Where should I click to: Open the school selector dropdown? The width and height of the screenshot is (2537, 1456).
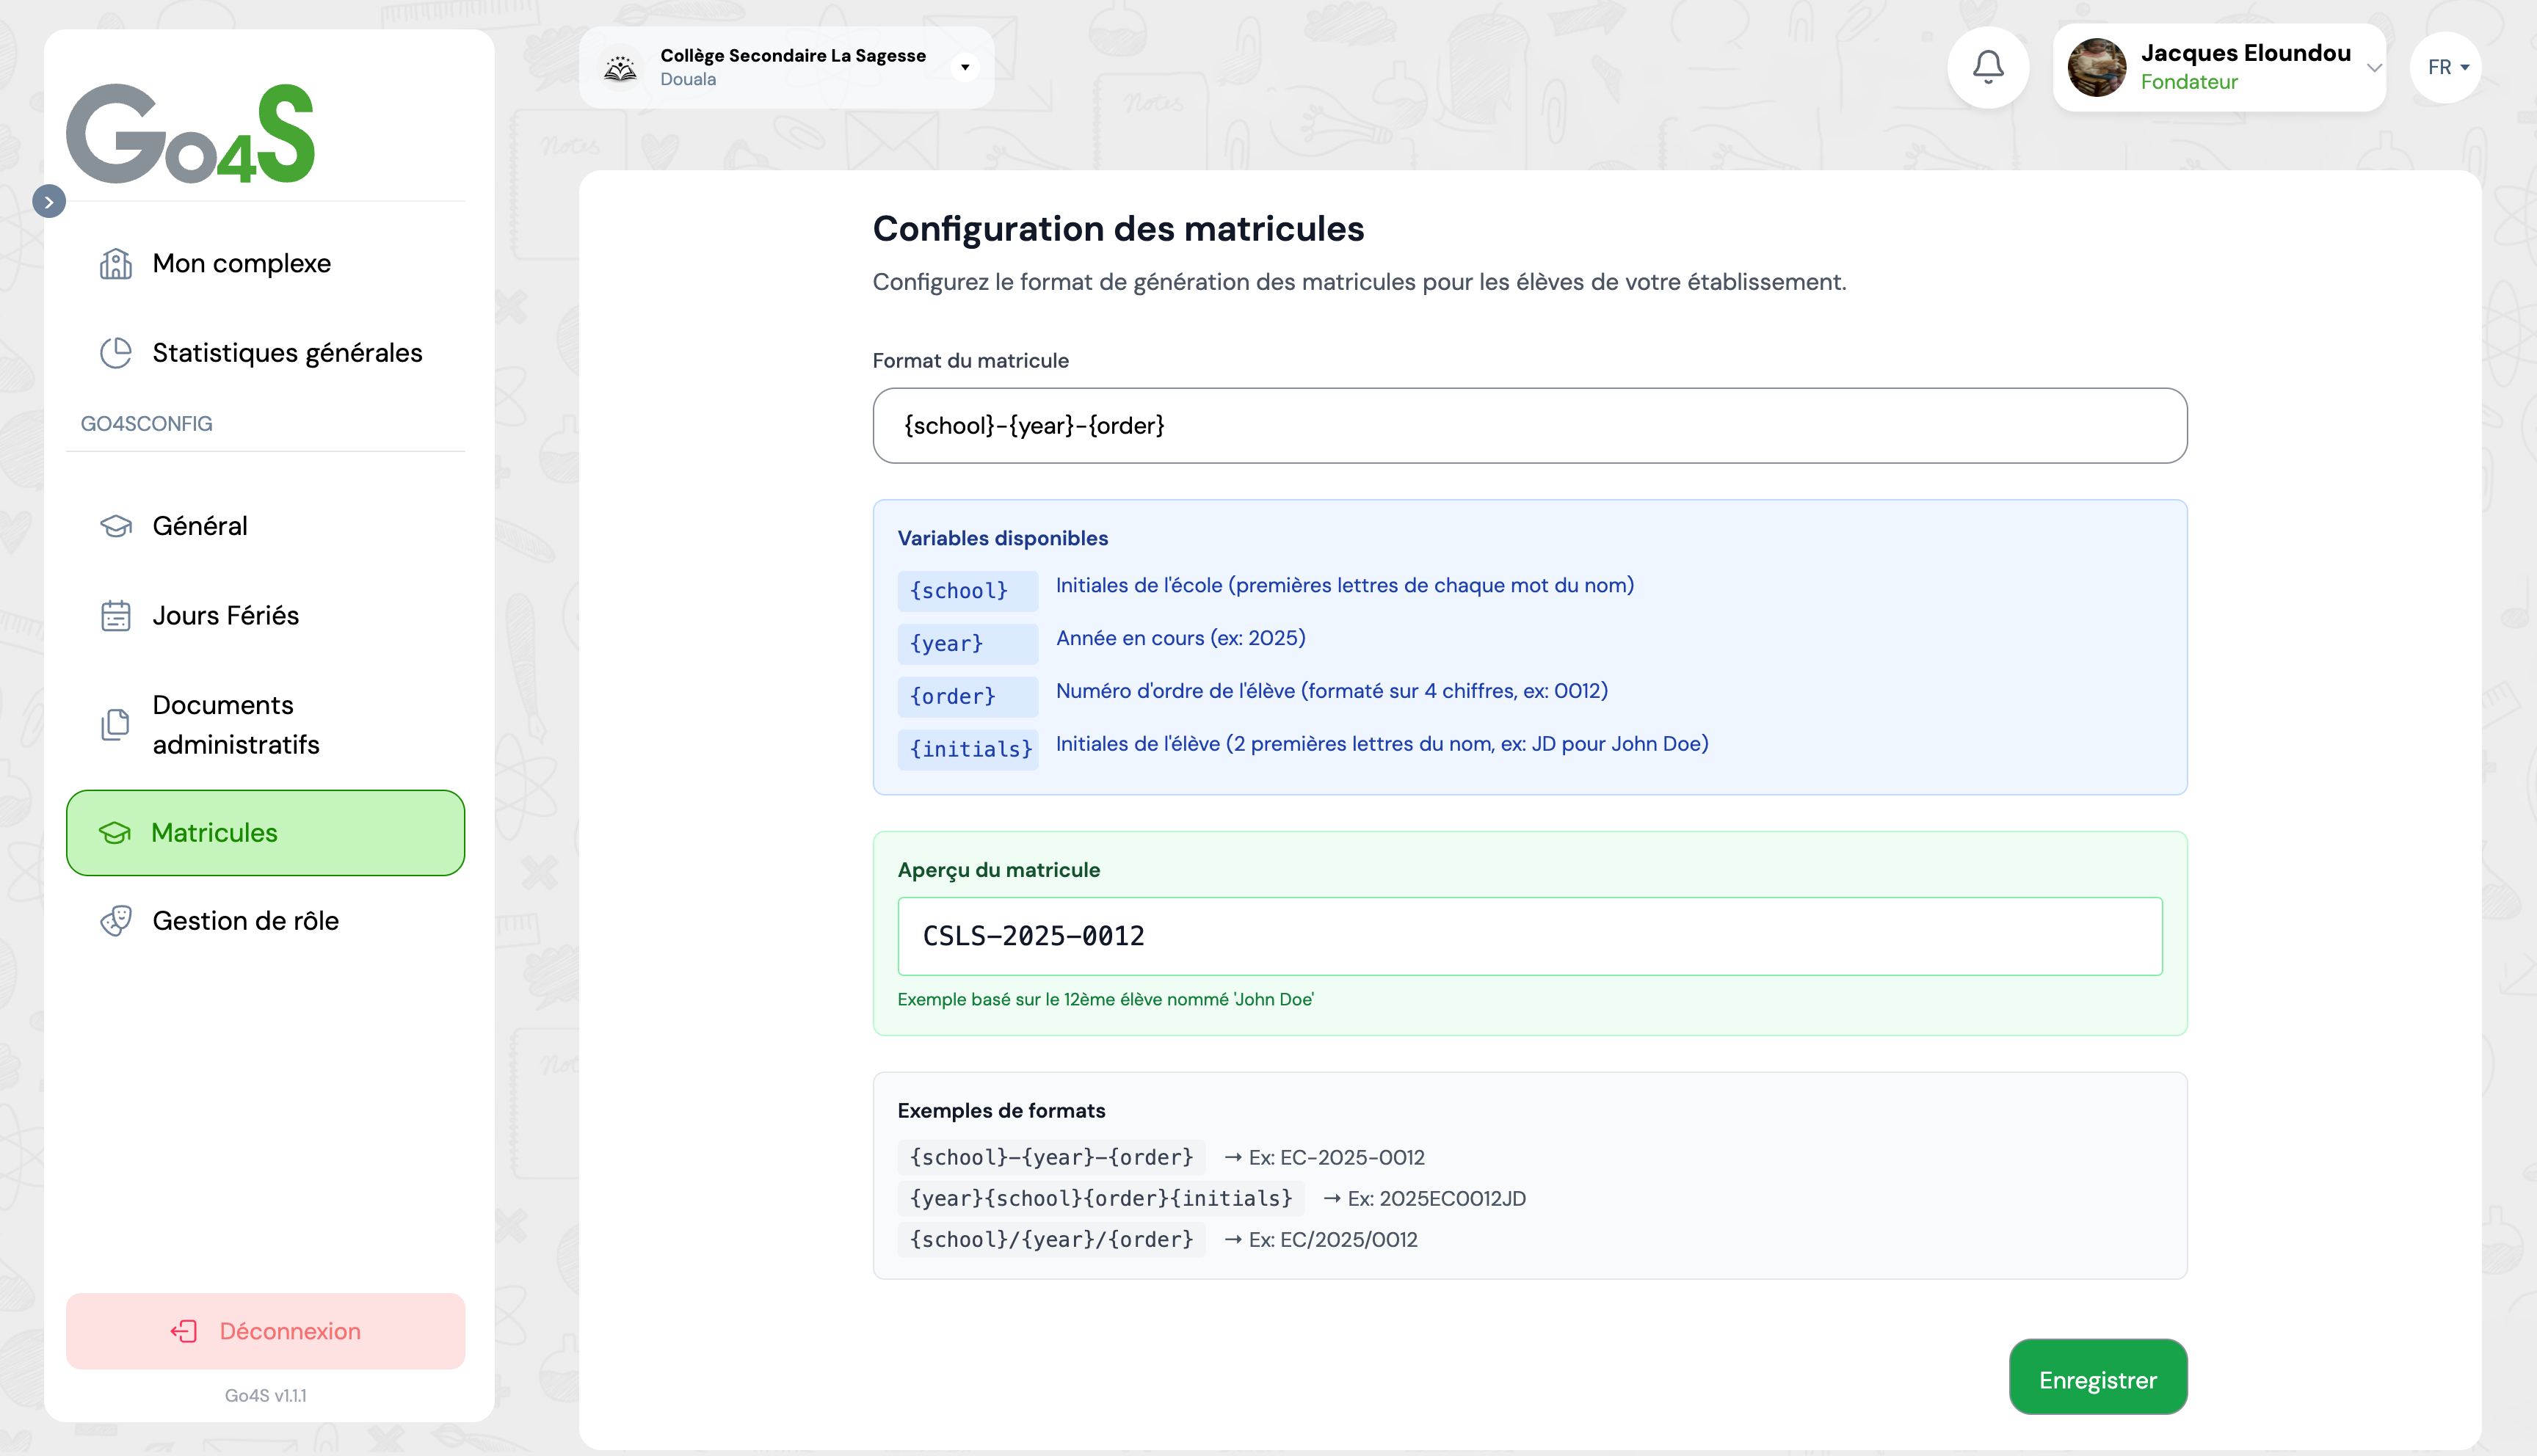964,67
